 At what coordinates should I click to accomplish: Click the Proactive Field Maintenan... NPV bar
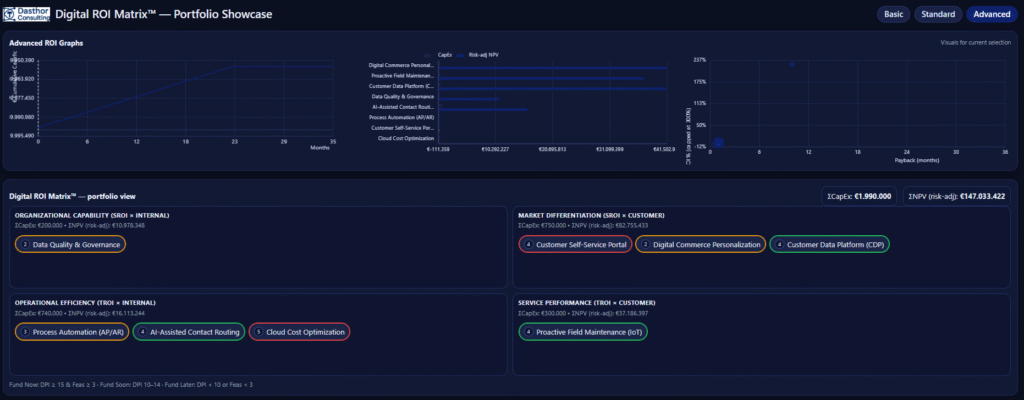click(x=541, y=78)
